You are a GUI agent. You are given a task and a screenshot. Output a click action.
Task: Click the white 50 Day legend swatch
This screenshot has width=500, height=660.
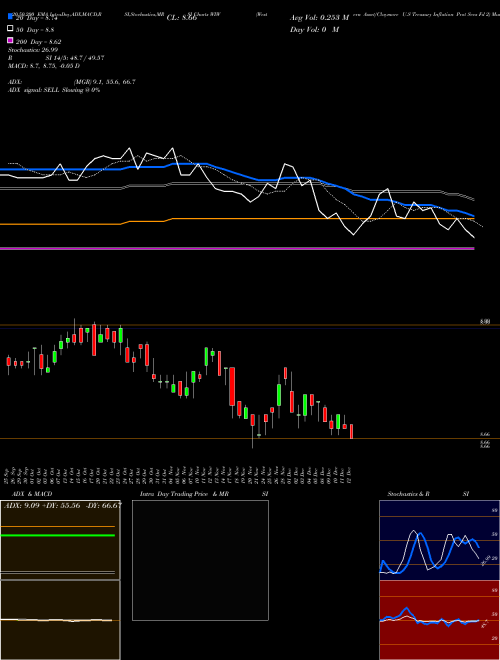[x=10, y=29]
